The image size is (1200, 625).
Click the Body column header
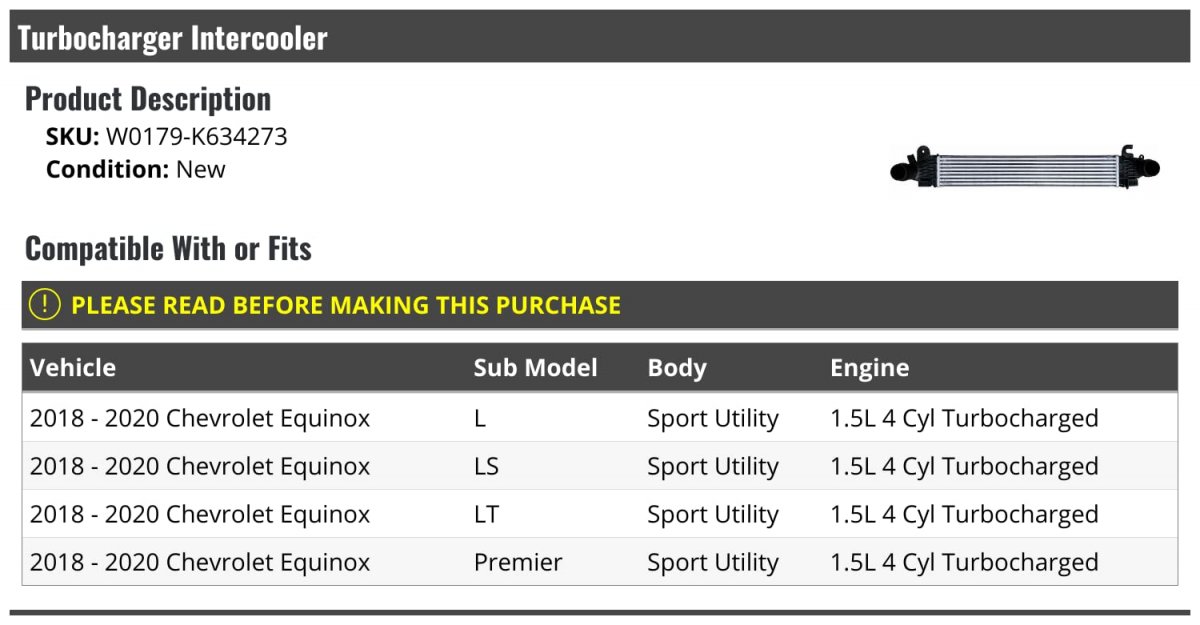[677, 368]
